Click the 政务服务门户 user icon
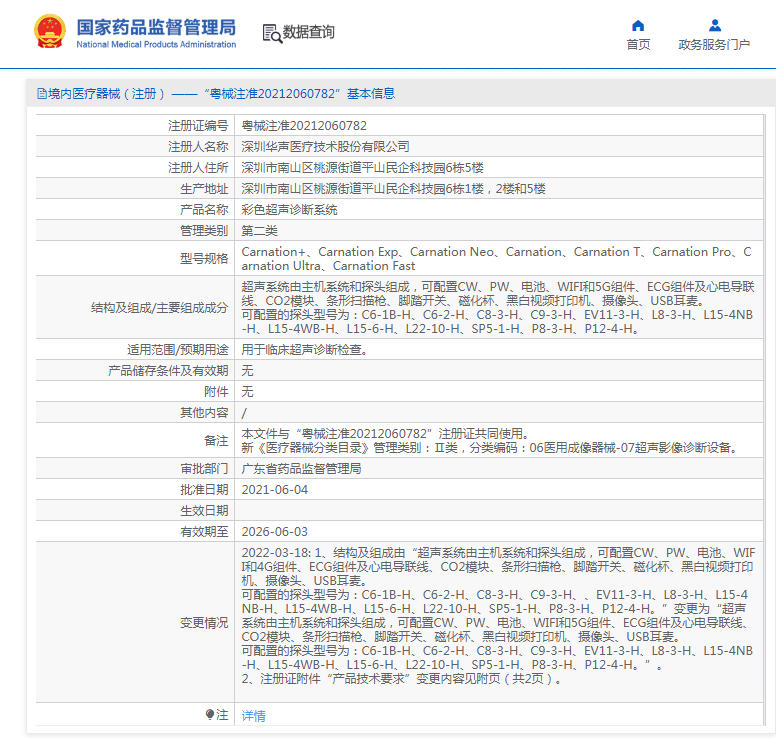Screen dimensions: 776x738 coord(715,25)
